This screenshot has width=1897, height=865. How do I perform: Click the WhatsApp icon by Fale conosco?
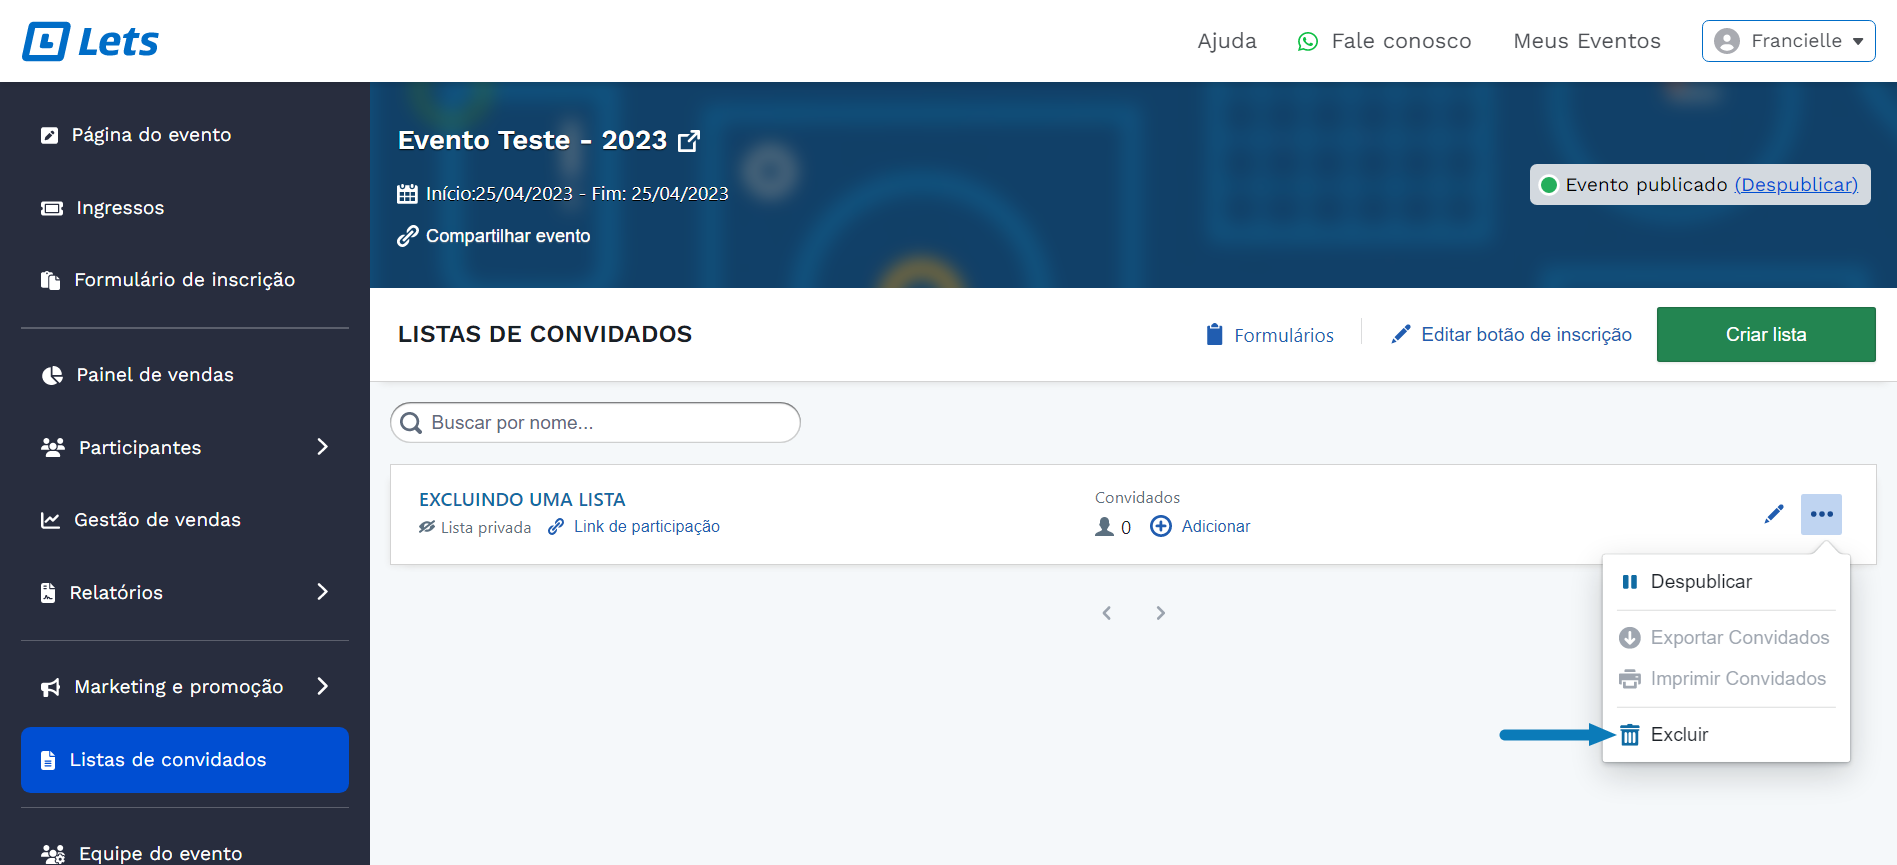[1307, 42]
